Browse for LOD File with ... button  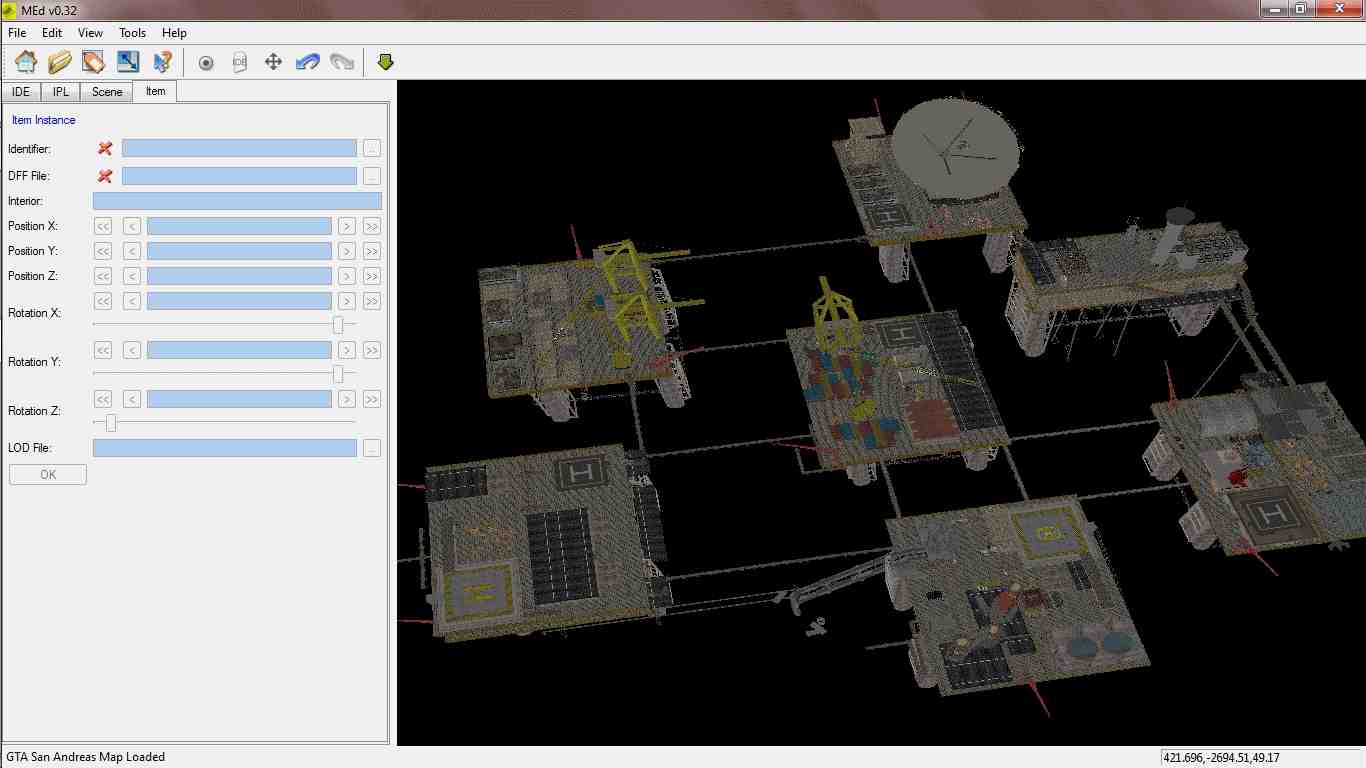pyautogui.click(x=372, y=448)
